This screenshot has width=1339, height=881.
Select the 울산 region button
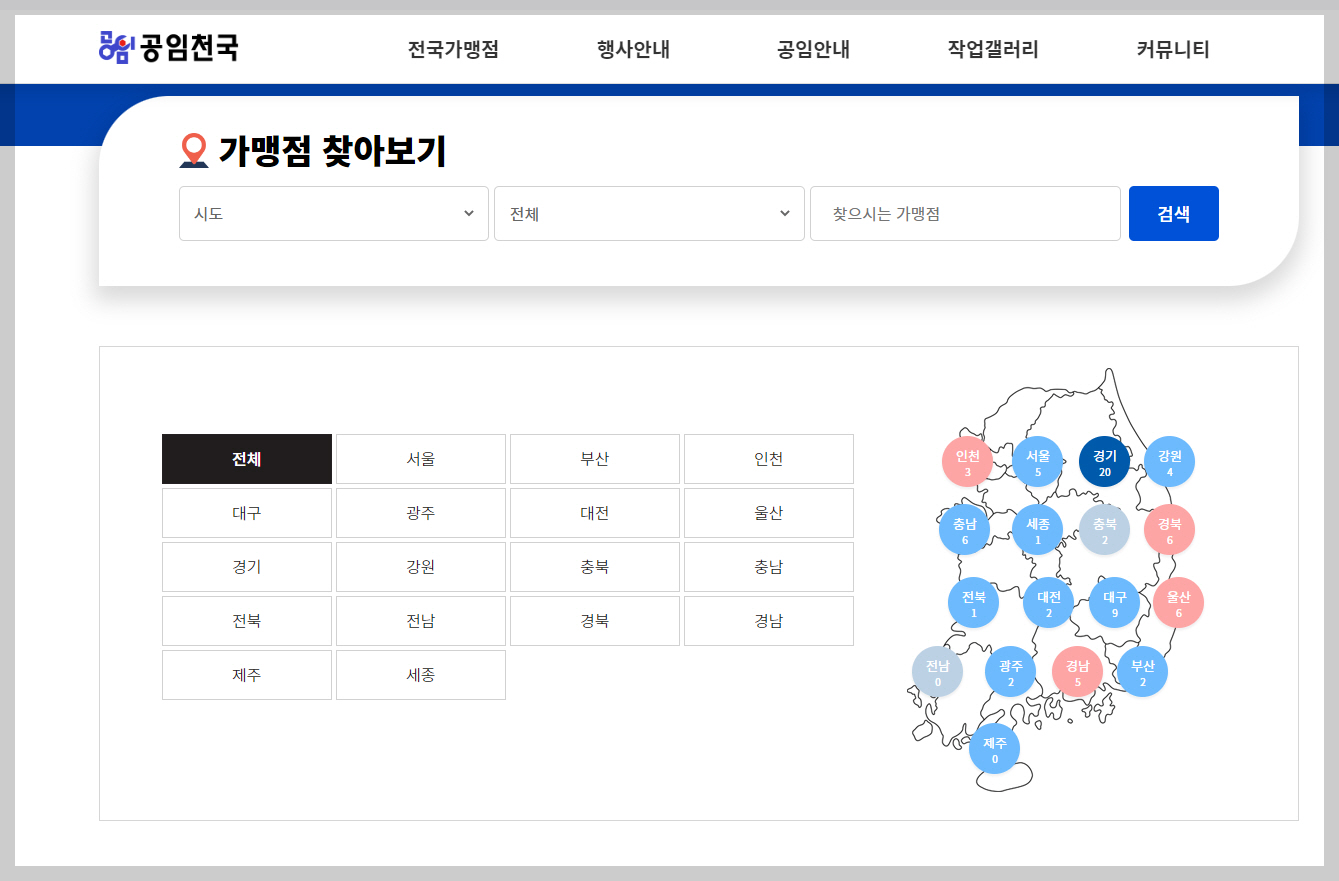(x=769, y=513)
